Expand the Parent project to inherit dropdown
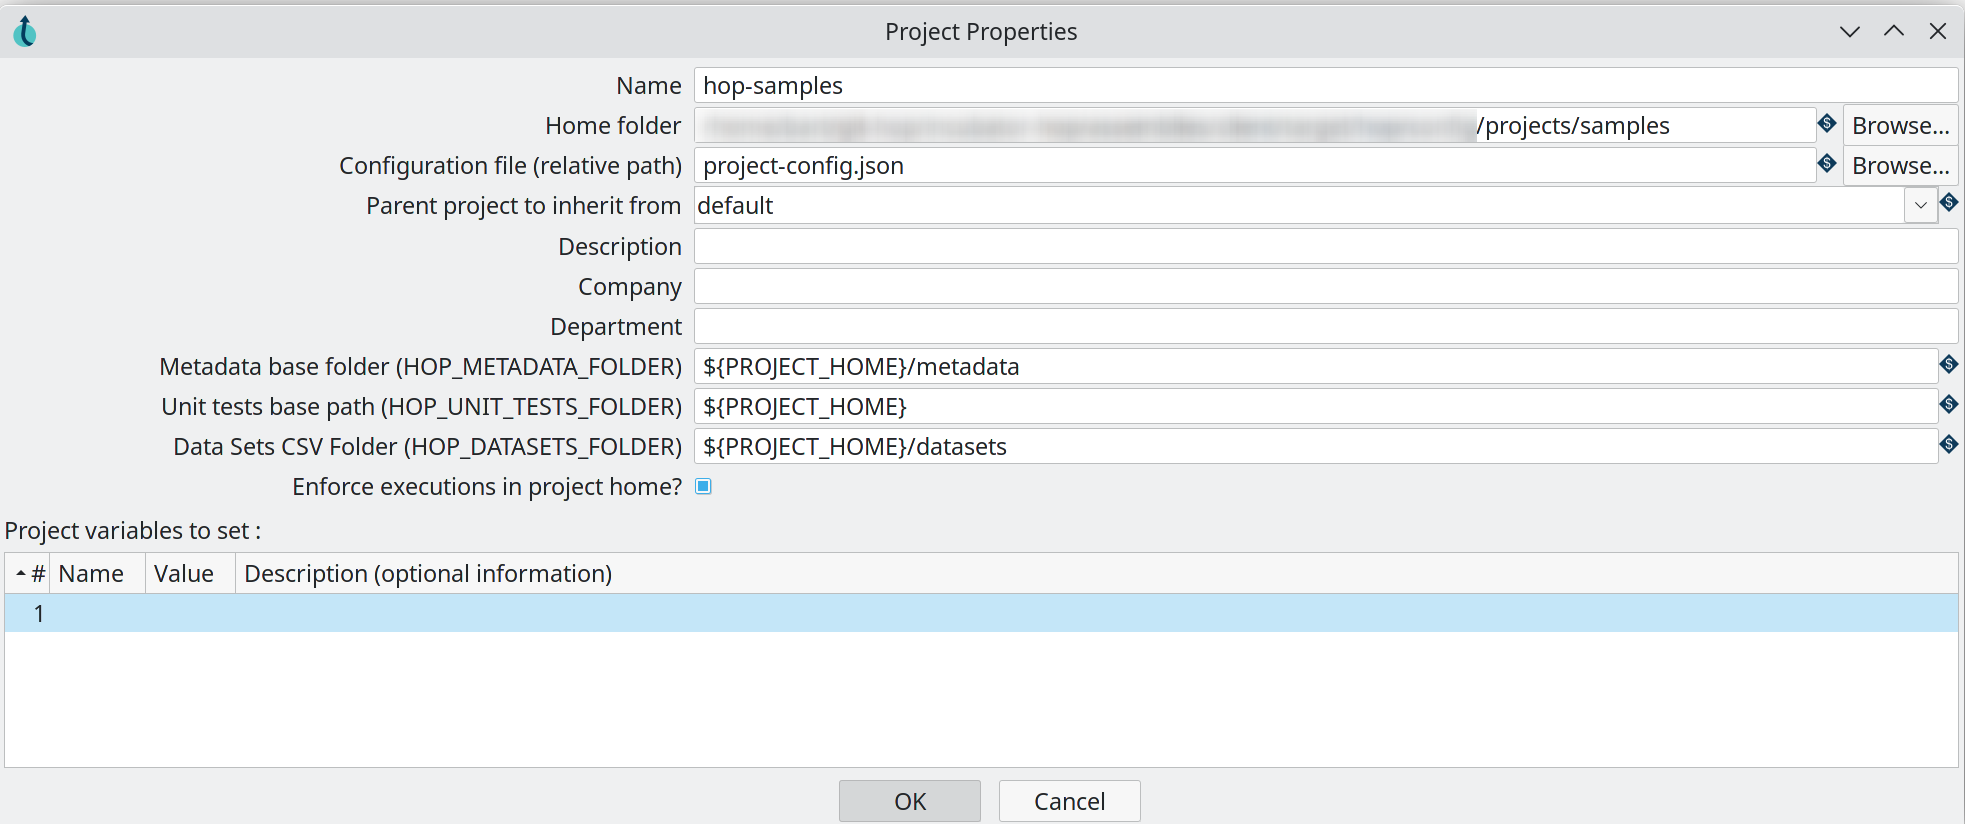The width and height of the screenshot is (1965, 824). (1920, 206)
